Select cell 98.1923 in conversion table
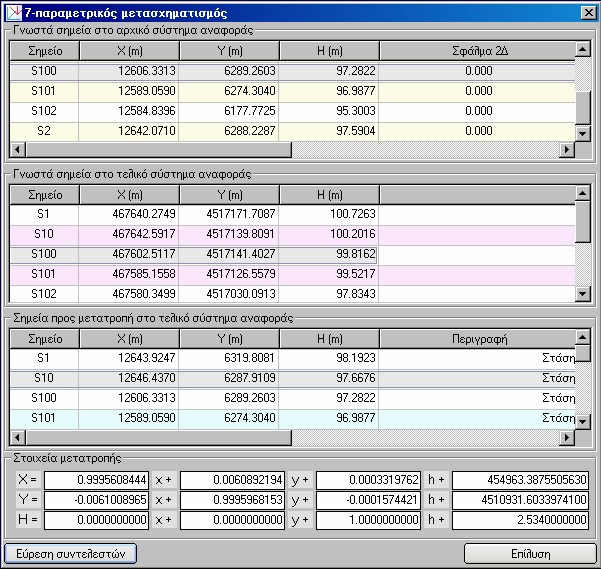 [329, 358]
